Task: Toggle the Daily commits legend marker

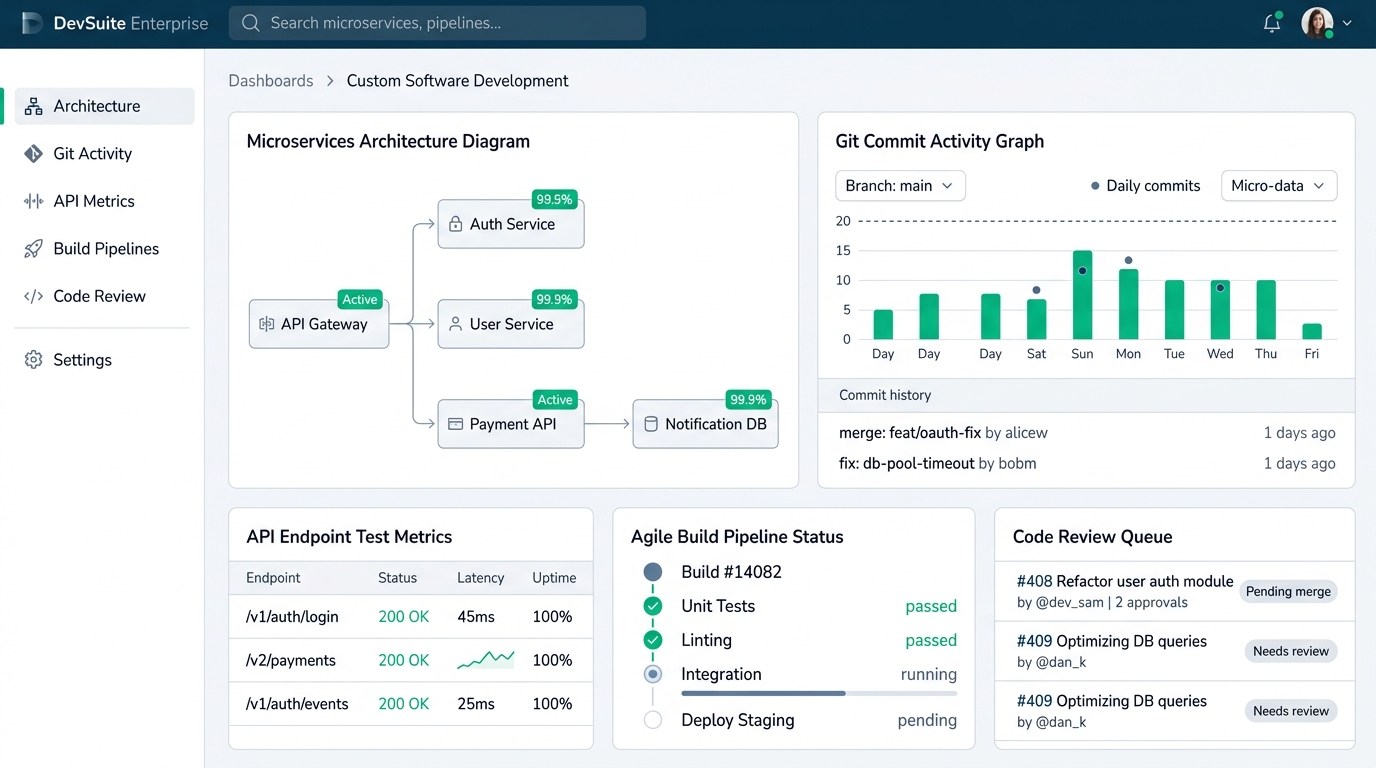Action: tap(1095, 186)
